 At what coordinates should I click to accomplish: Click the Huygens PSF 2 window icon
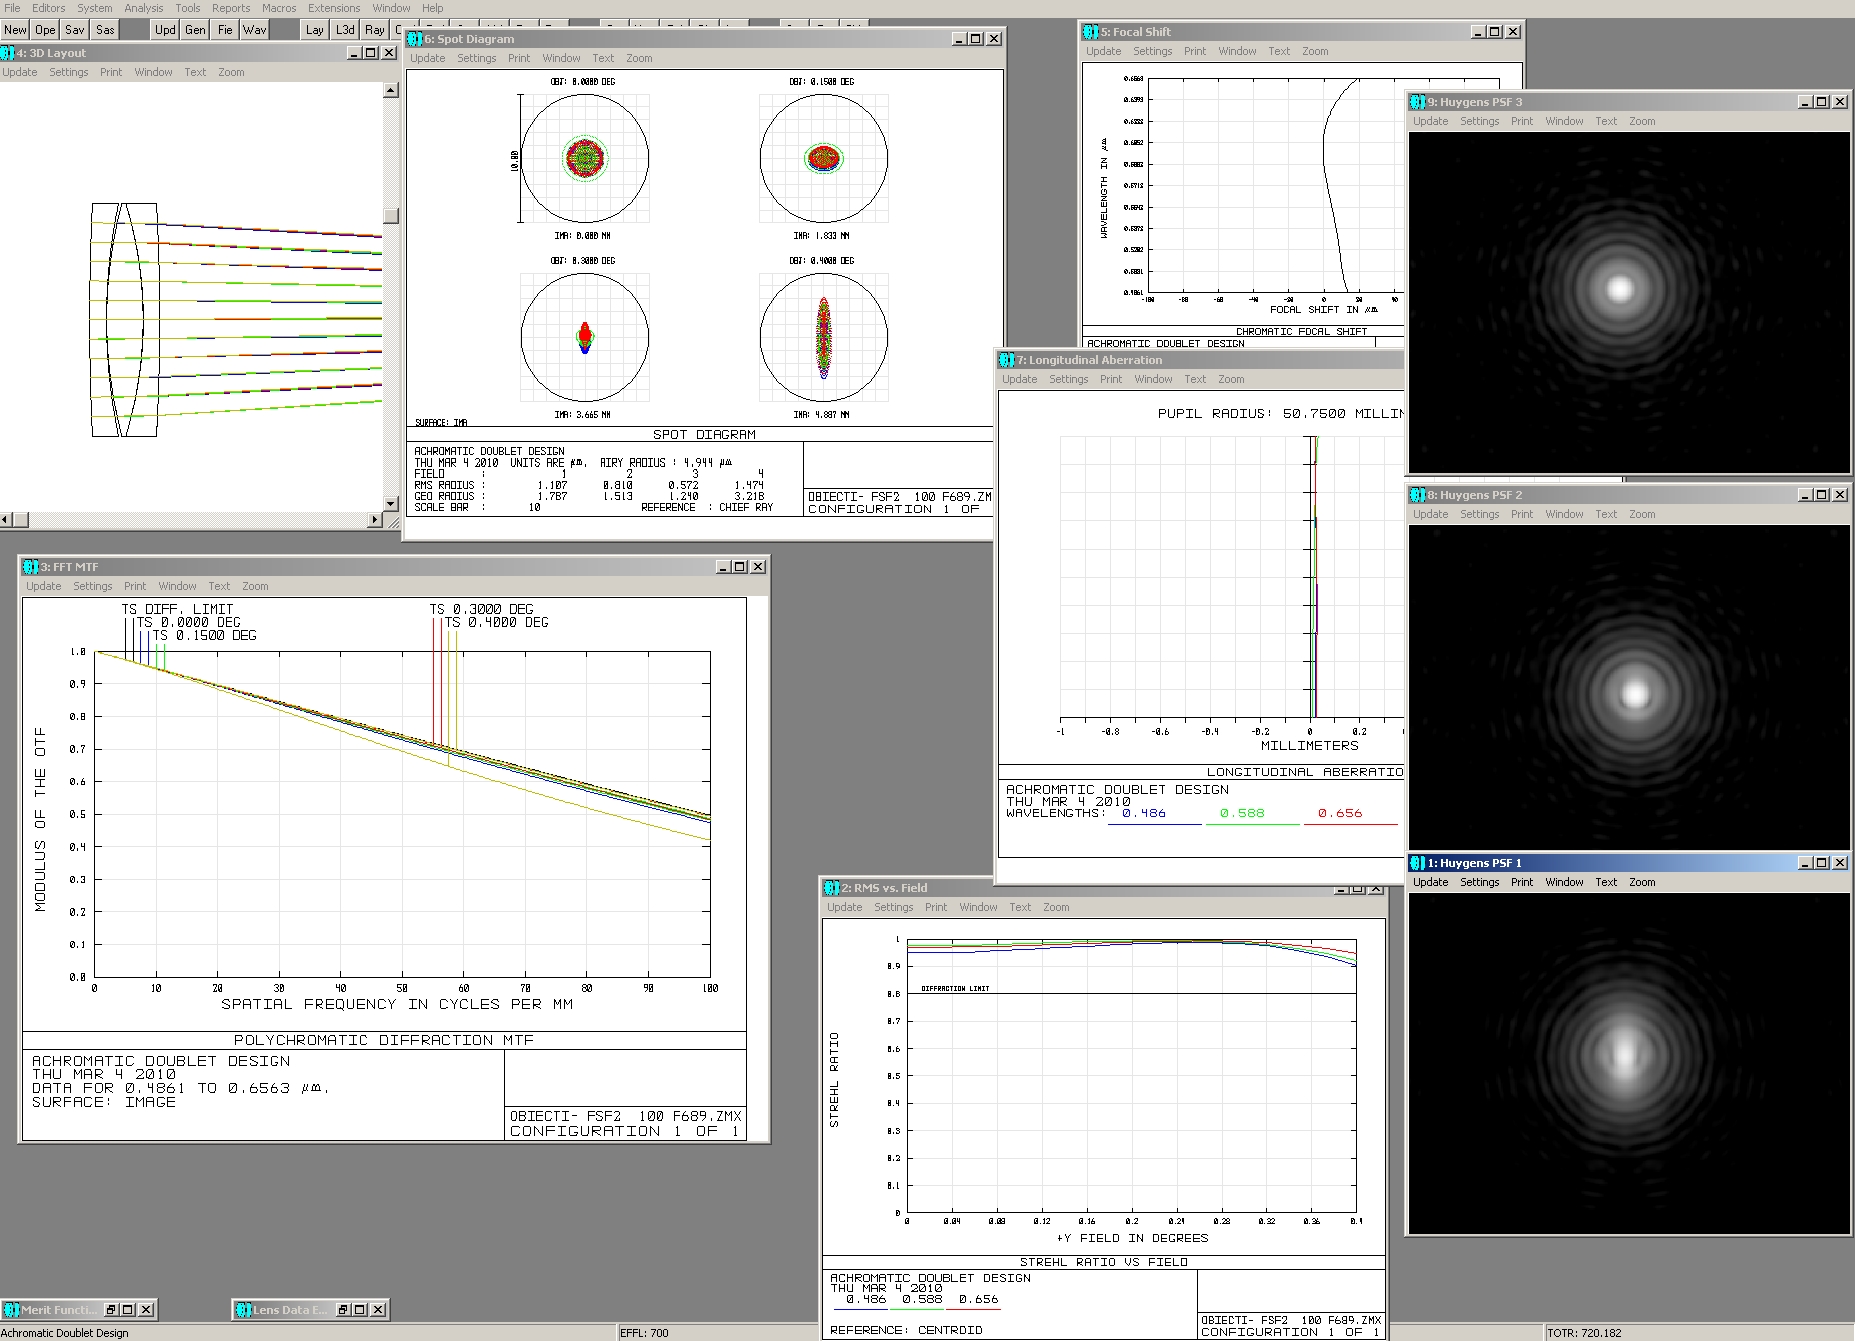click(x=1418, y=495)
